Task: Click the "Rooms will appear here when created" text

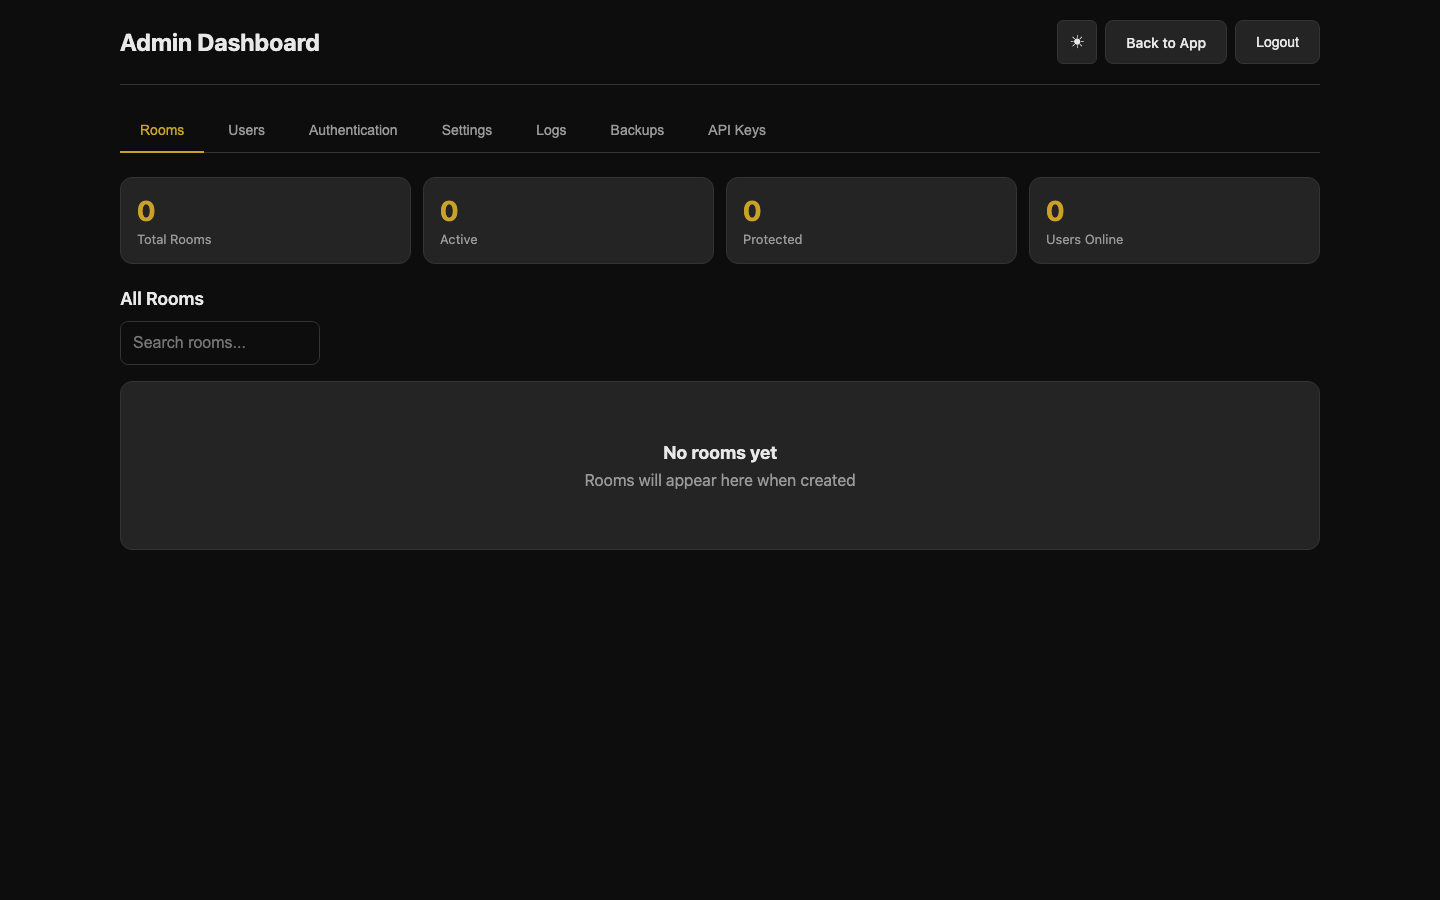Action: point(720,480)
